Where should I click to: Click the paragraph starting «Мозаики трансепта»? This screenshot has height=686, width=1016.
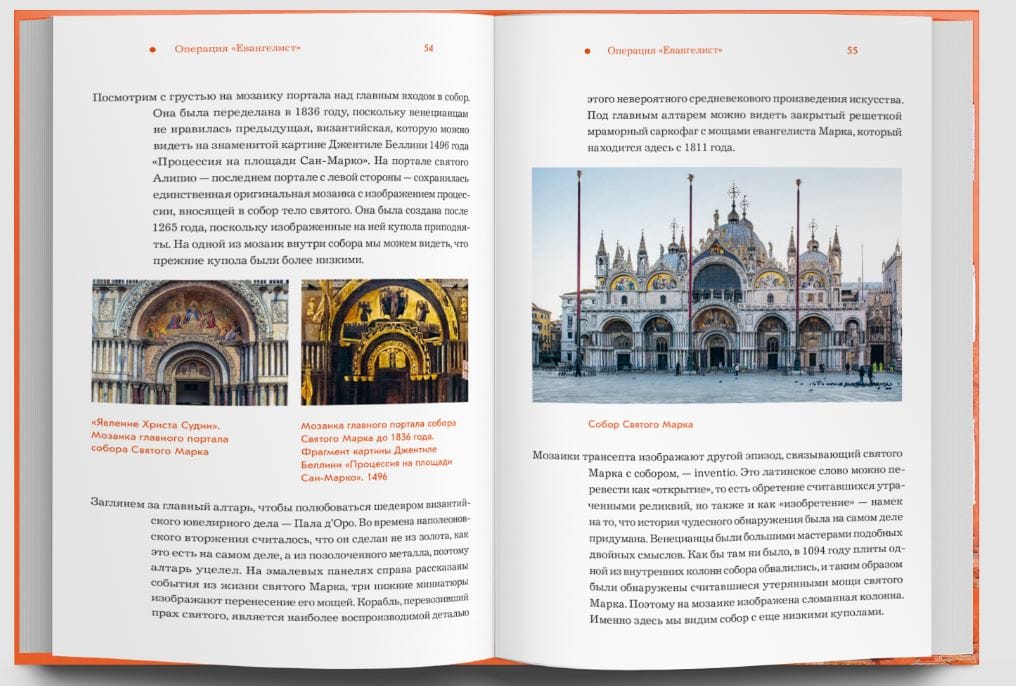[x=718, y=533]
